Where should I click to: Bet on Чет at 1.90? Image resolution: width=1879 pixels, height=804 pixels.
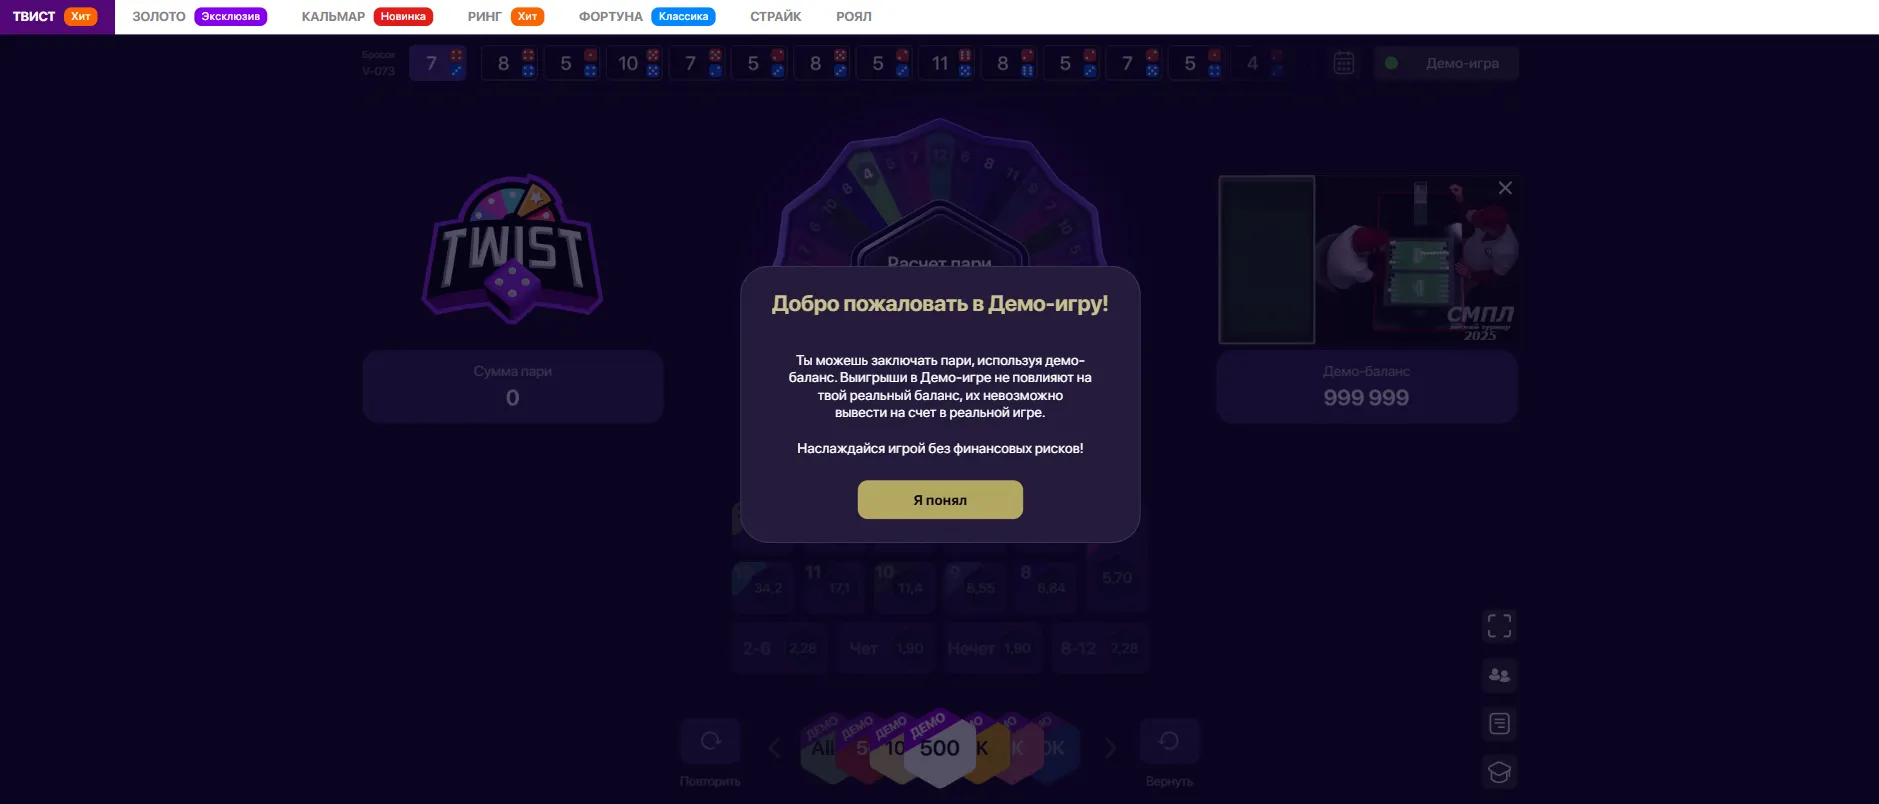click(x=887, y=649)
